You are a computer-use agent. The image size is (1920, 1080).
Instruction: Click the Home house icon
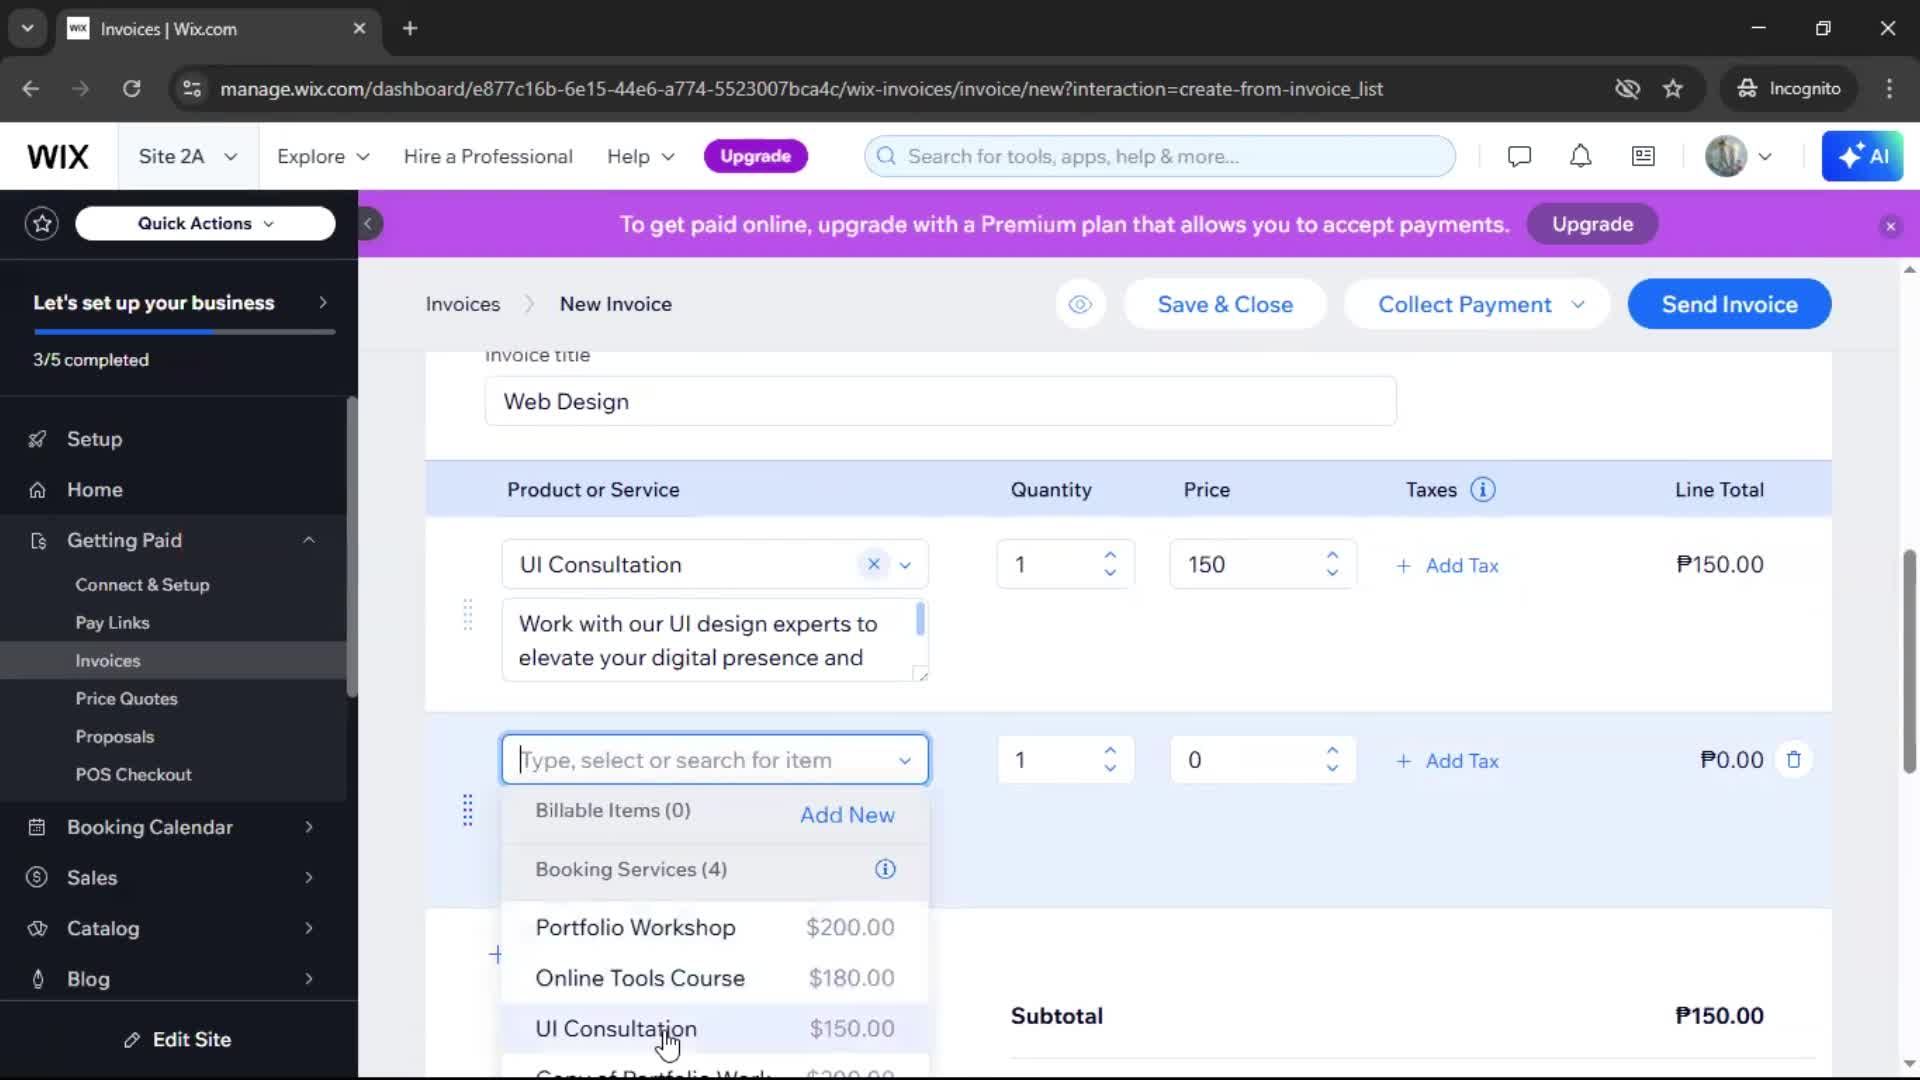click(37, 490)
